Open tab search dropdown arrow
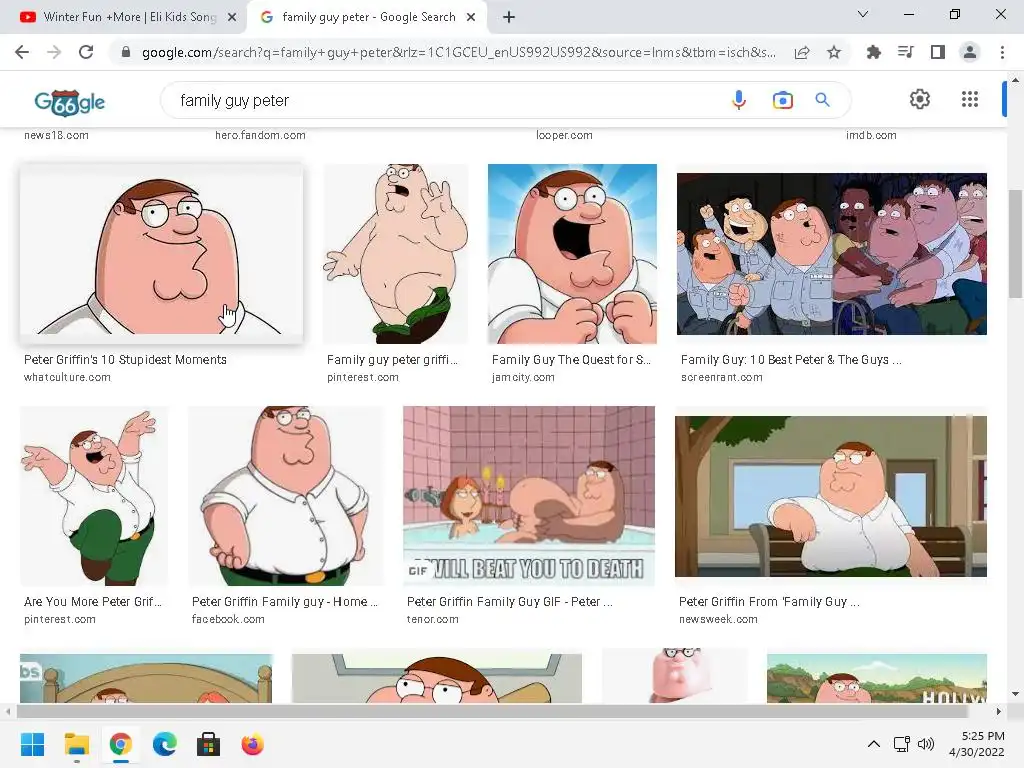Image resolution: width=1024 pixels, height=768 pixels. (x=863, y=14)
